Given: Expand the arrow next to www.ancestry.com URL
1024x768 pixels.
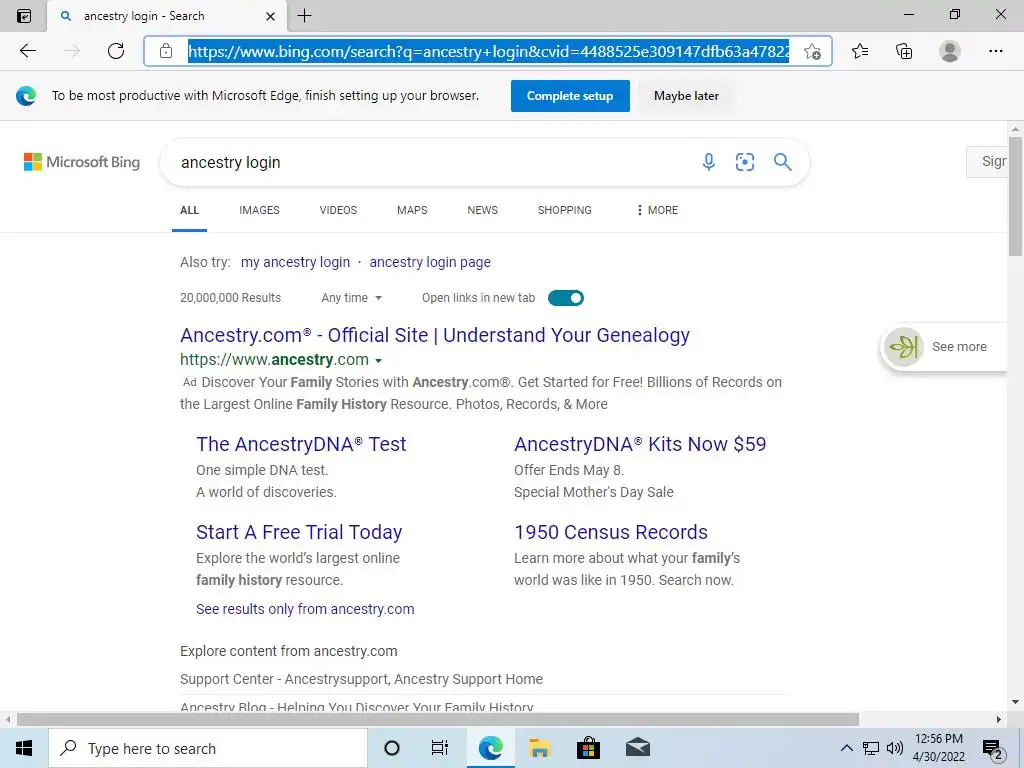Looking at the screenshot, I should pyautogui.click(x=379, y=360).
